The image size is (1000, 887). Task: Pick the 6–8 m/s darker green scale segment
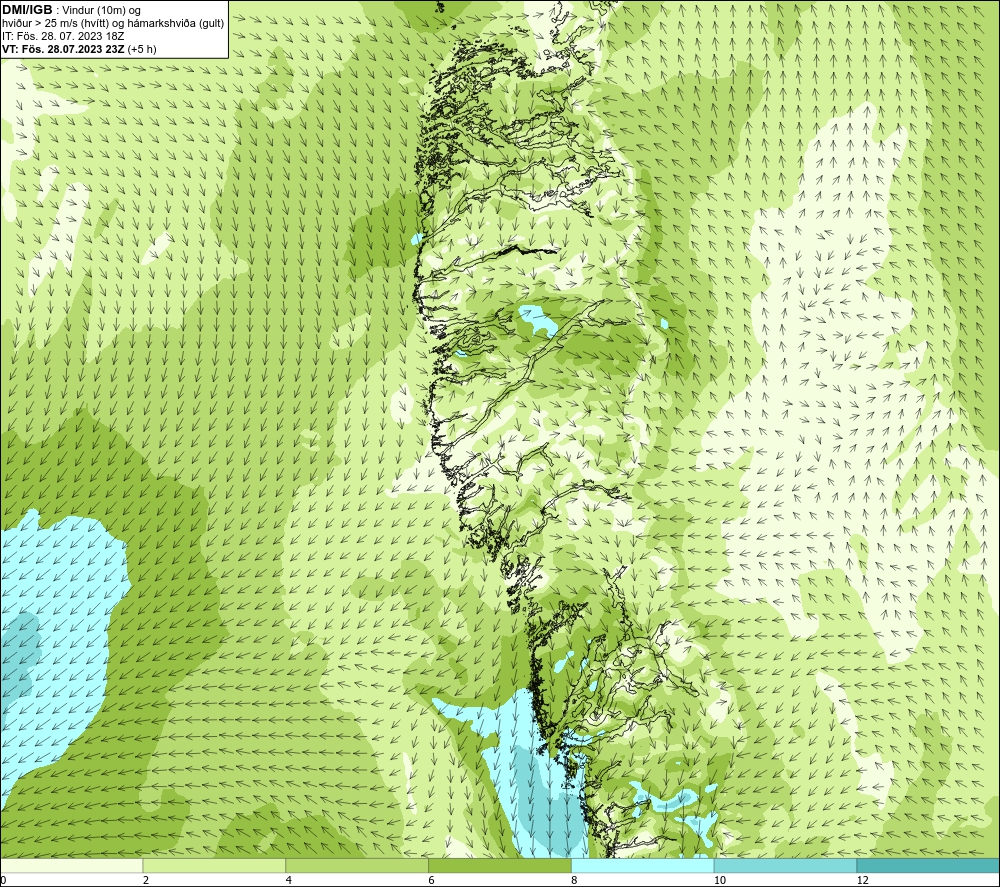pyautogui.click(x=500, y=865)
